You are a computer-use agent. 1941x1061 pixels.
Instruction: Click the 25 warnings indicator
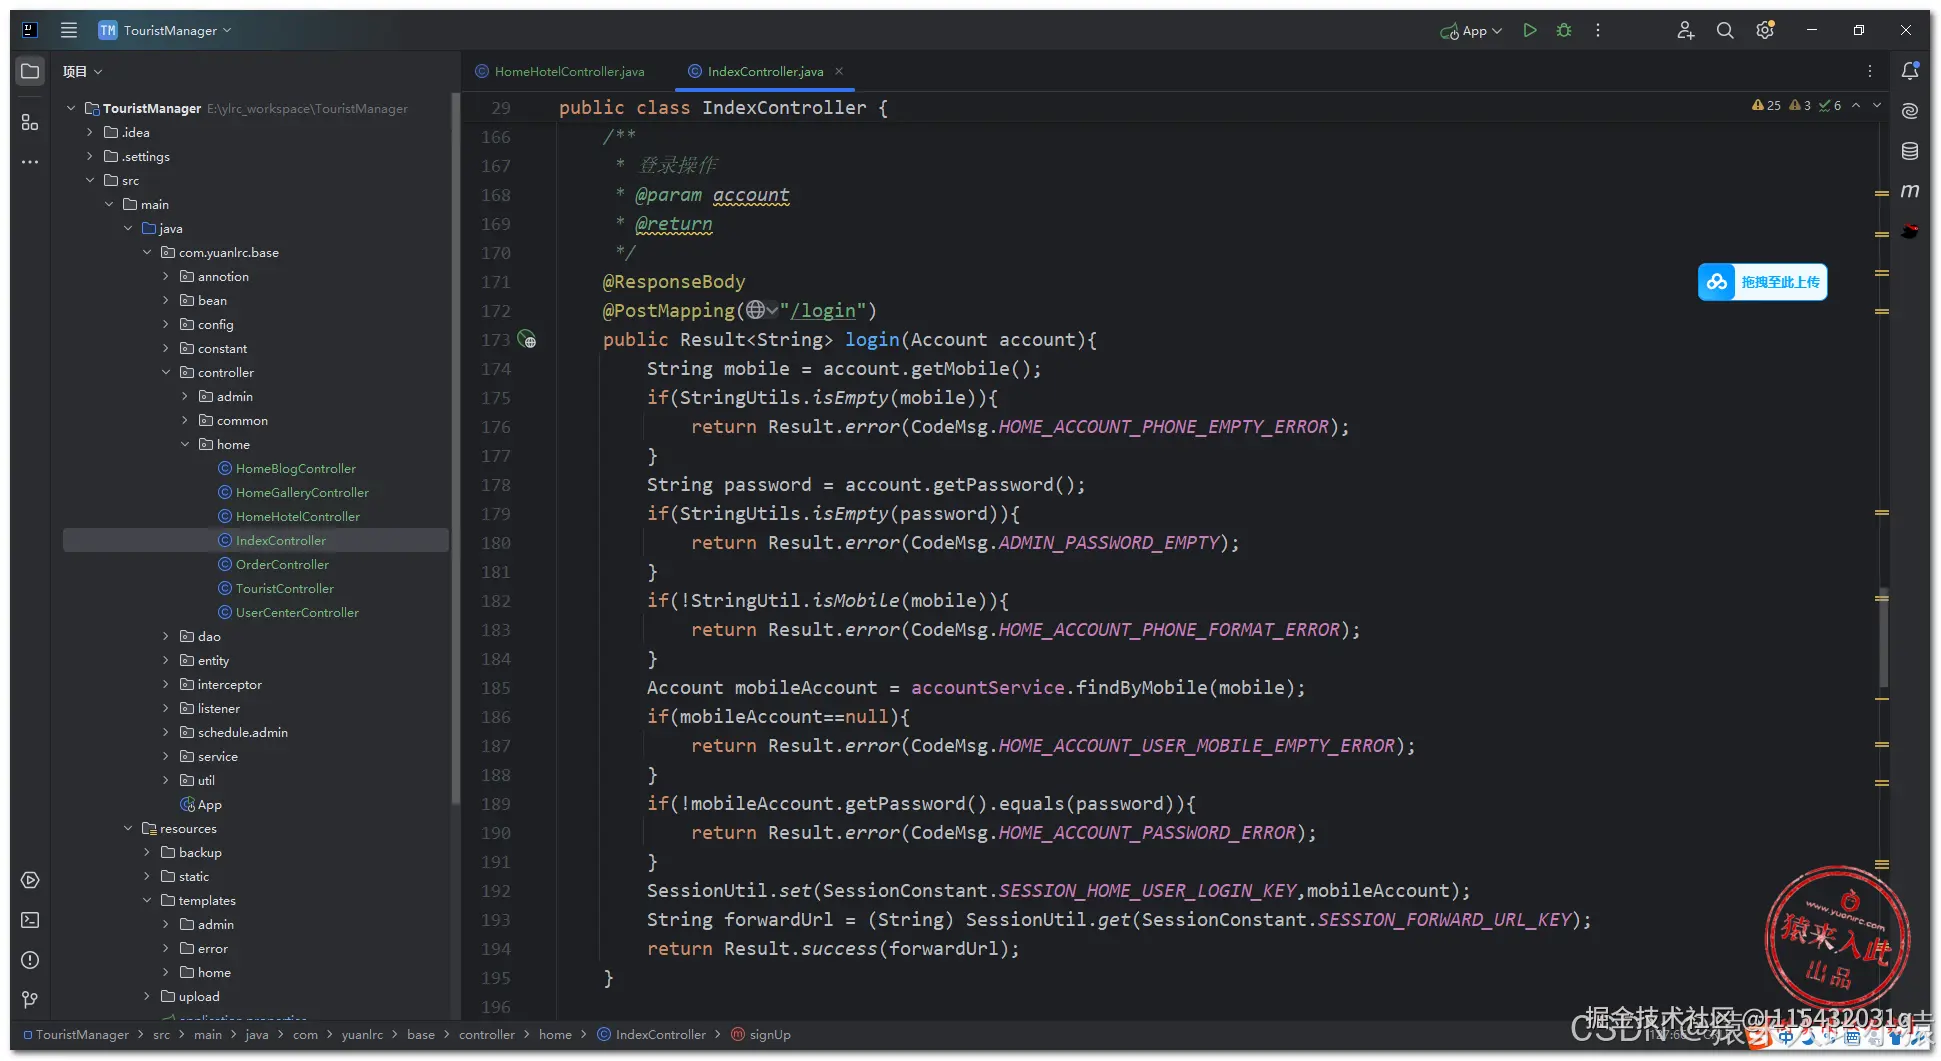click(x=1766, y=105)
